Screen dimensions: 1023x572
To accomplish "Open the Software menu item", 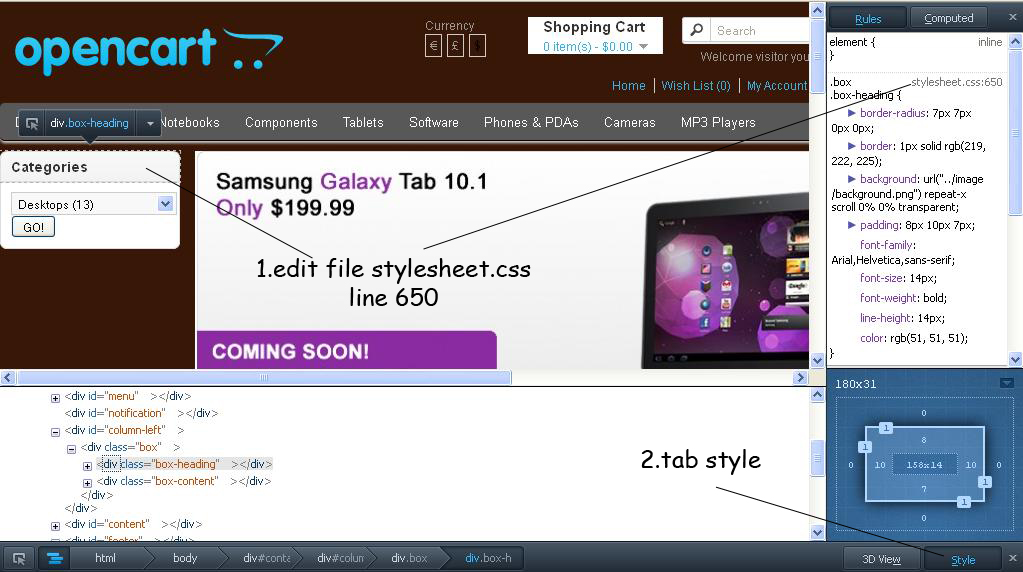I will coord(434,122).
